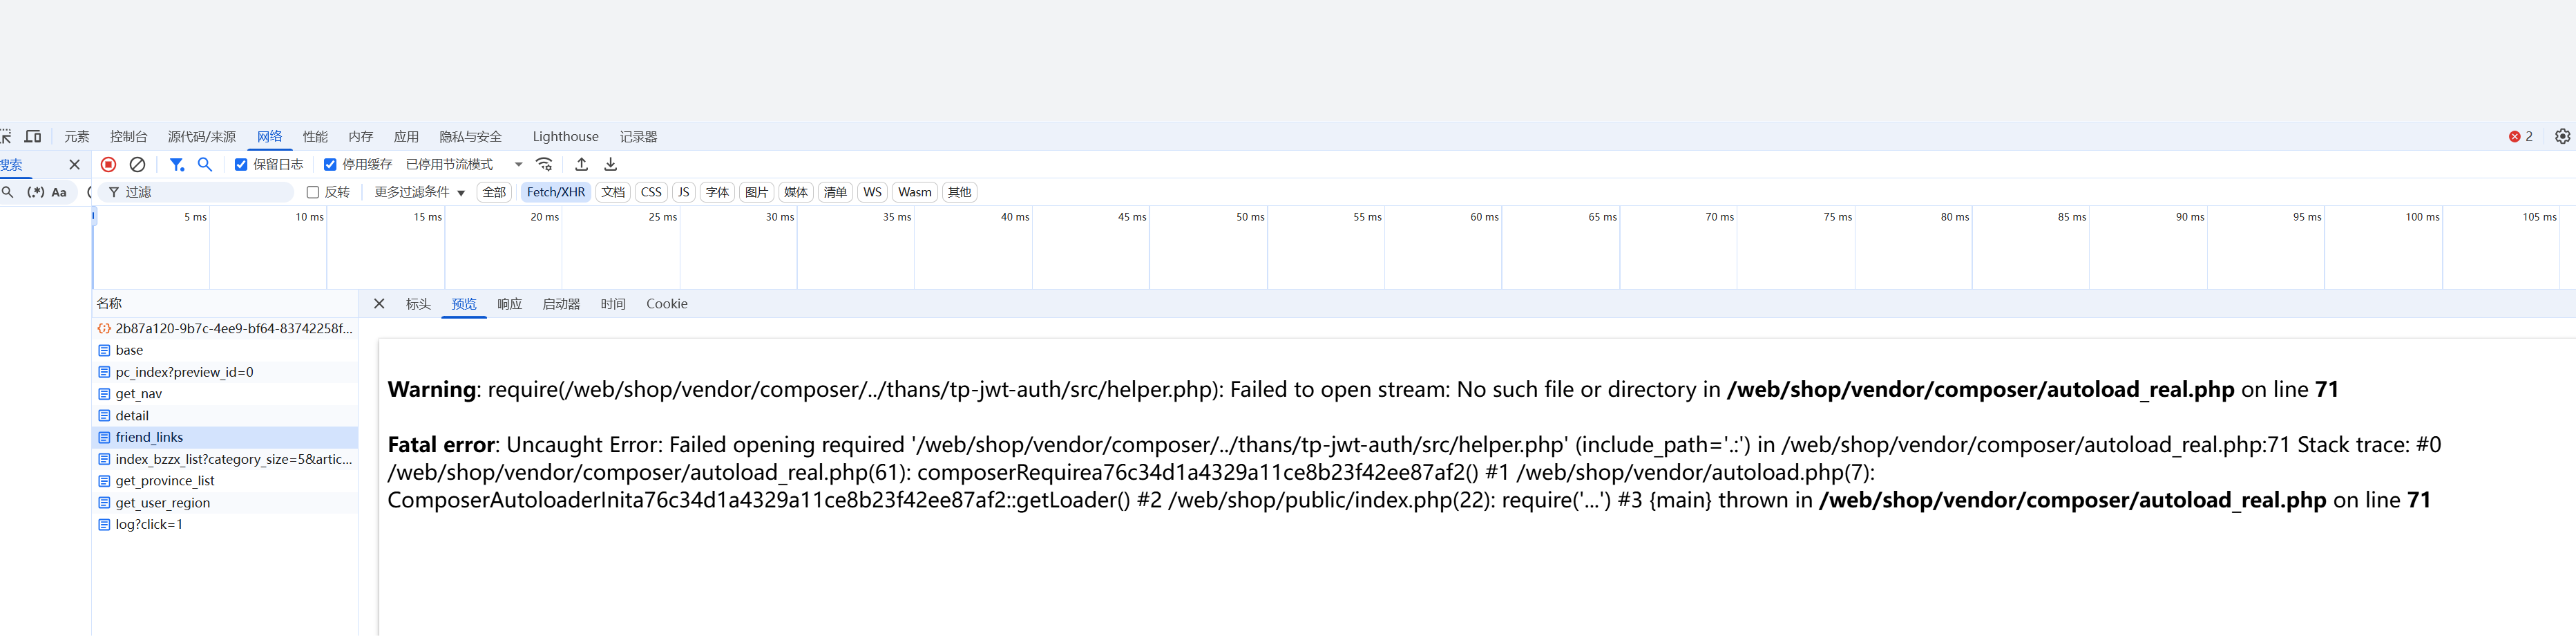Select the Fetch/XHR filter chip
Image resolution: width=2576 pixels, height=636 pixels.
pos(556,192)
